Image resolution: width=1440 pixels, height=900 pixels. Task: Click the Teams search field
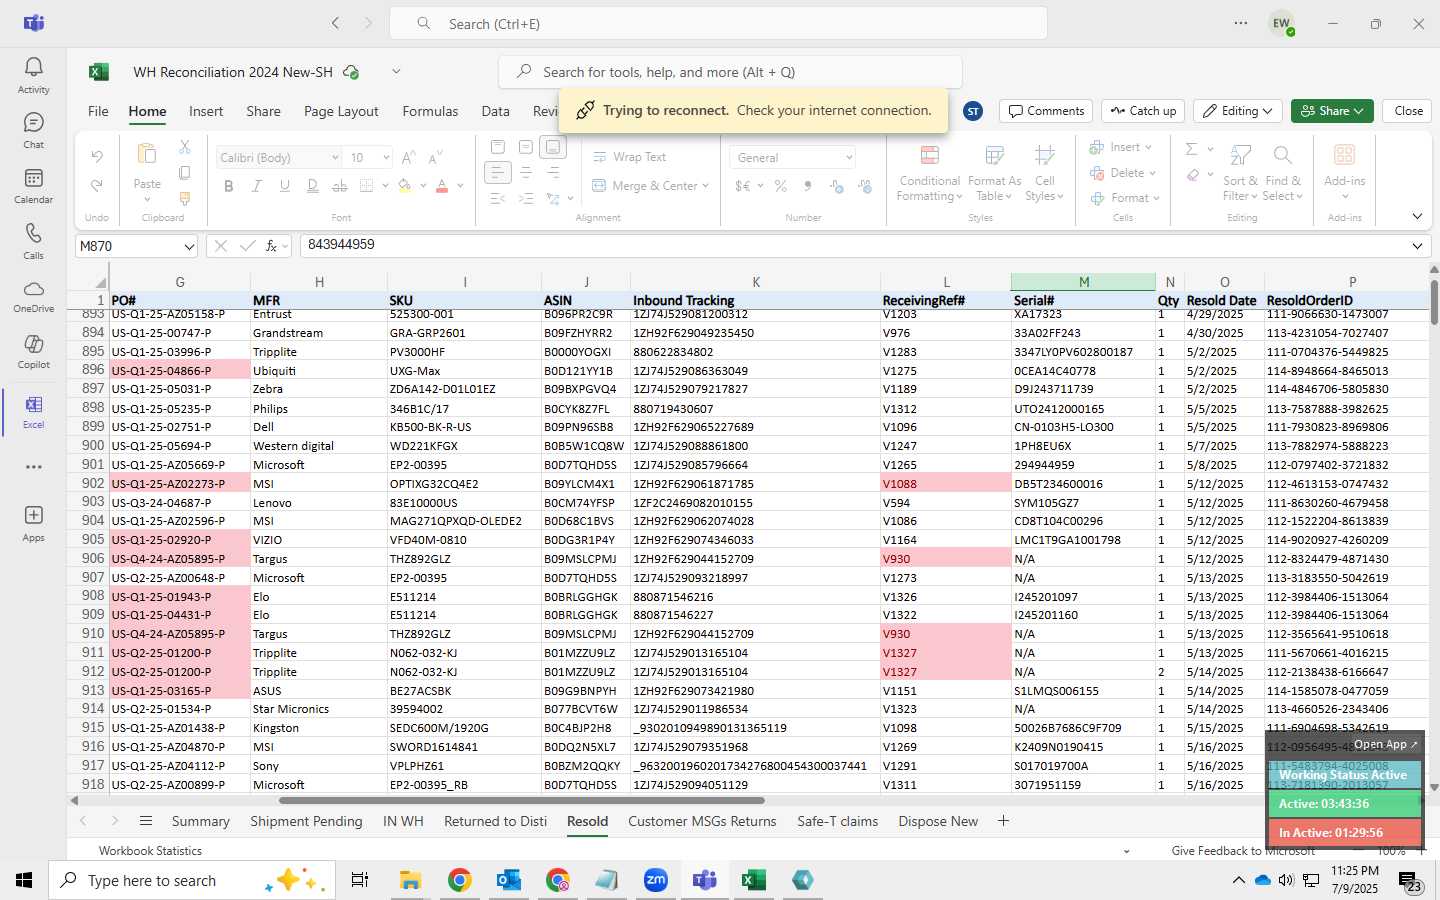click(718, 23)
